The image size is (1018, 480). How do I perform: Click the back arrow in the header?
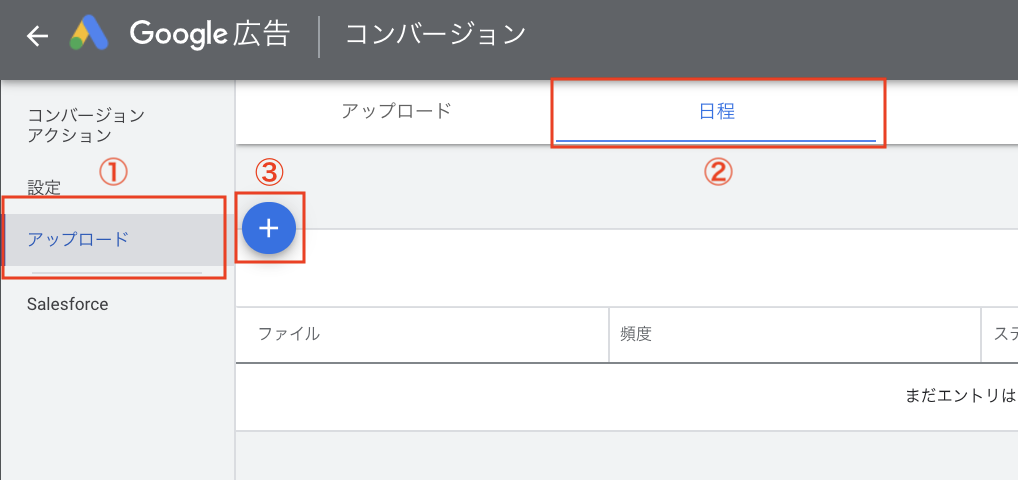point(37,37)
